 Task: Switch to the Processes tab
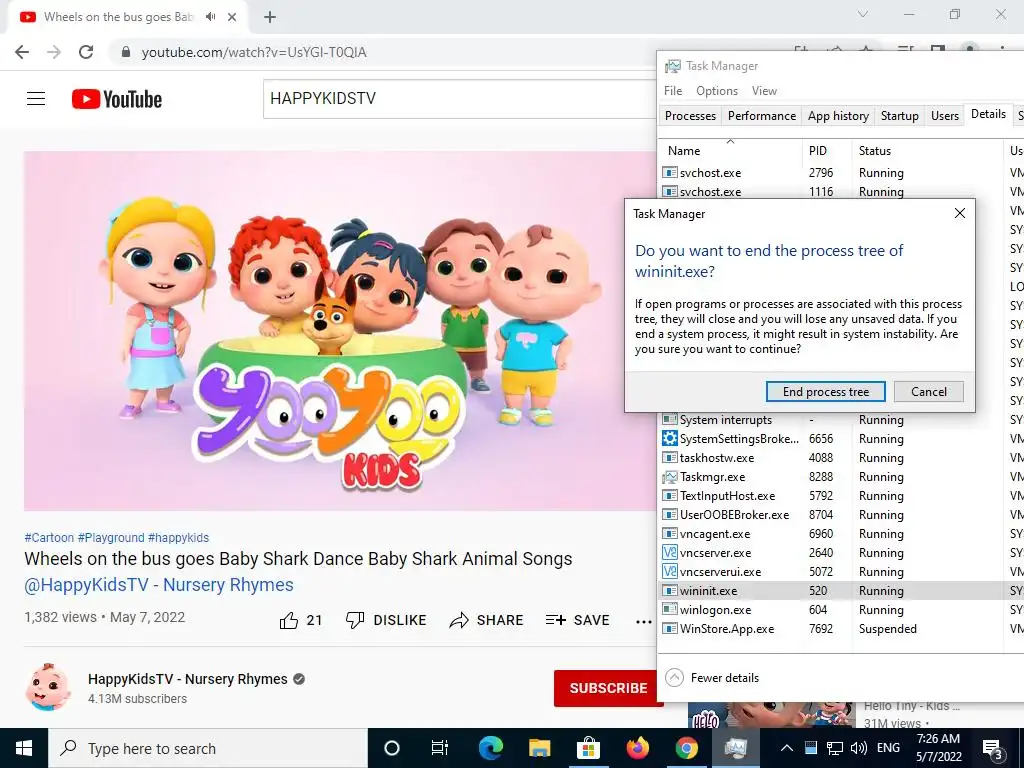(x=690, y=116)
